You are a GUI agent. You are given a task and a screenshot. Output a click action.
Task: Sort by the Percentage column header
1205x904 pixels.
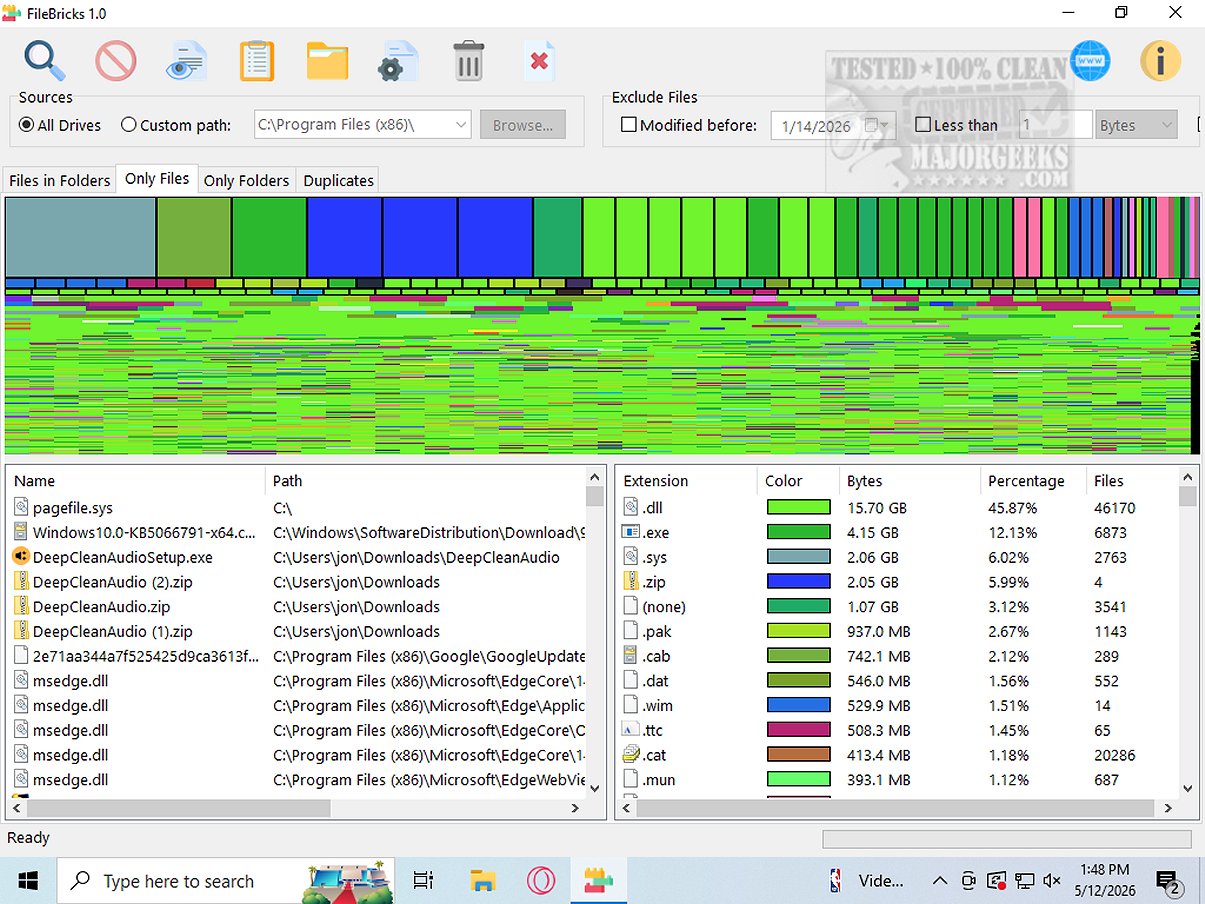(1034, 481)
